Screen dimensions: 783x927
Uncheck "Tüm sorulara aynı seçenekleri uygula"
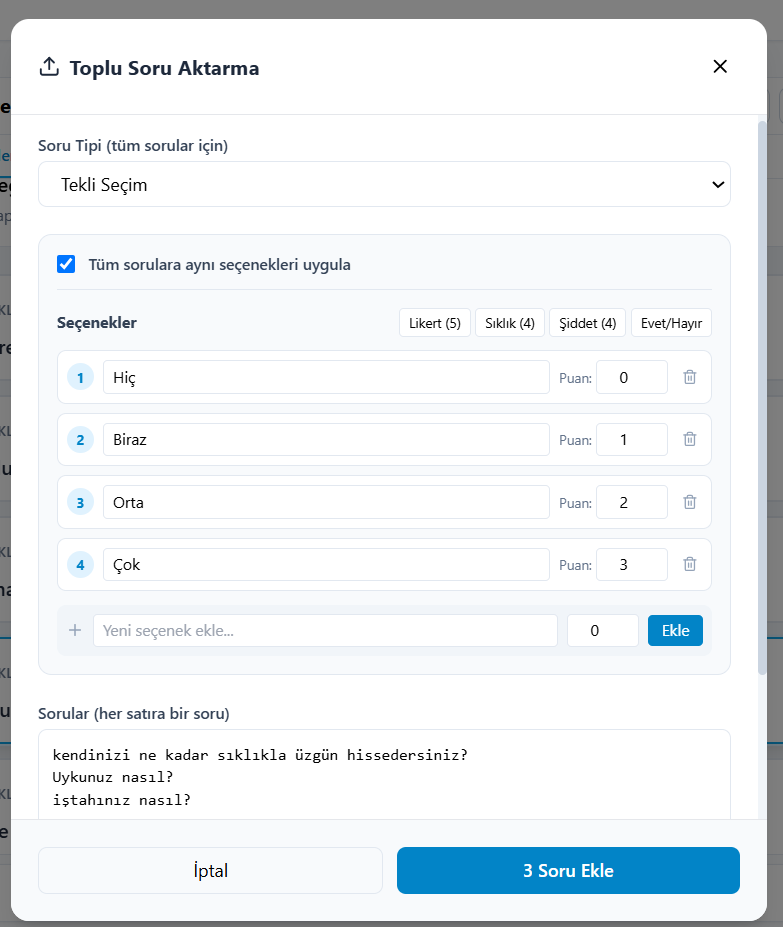coord(66,264)
